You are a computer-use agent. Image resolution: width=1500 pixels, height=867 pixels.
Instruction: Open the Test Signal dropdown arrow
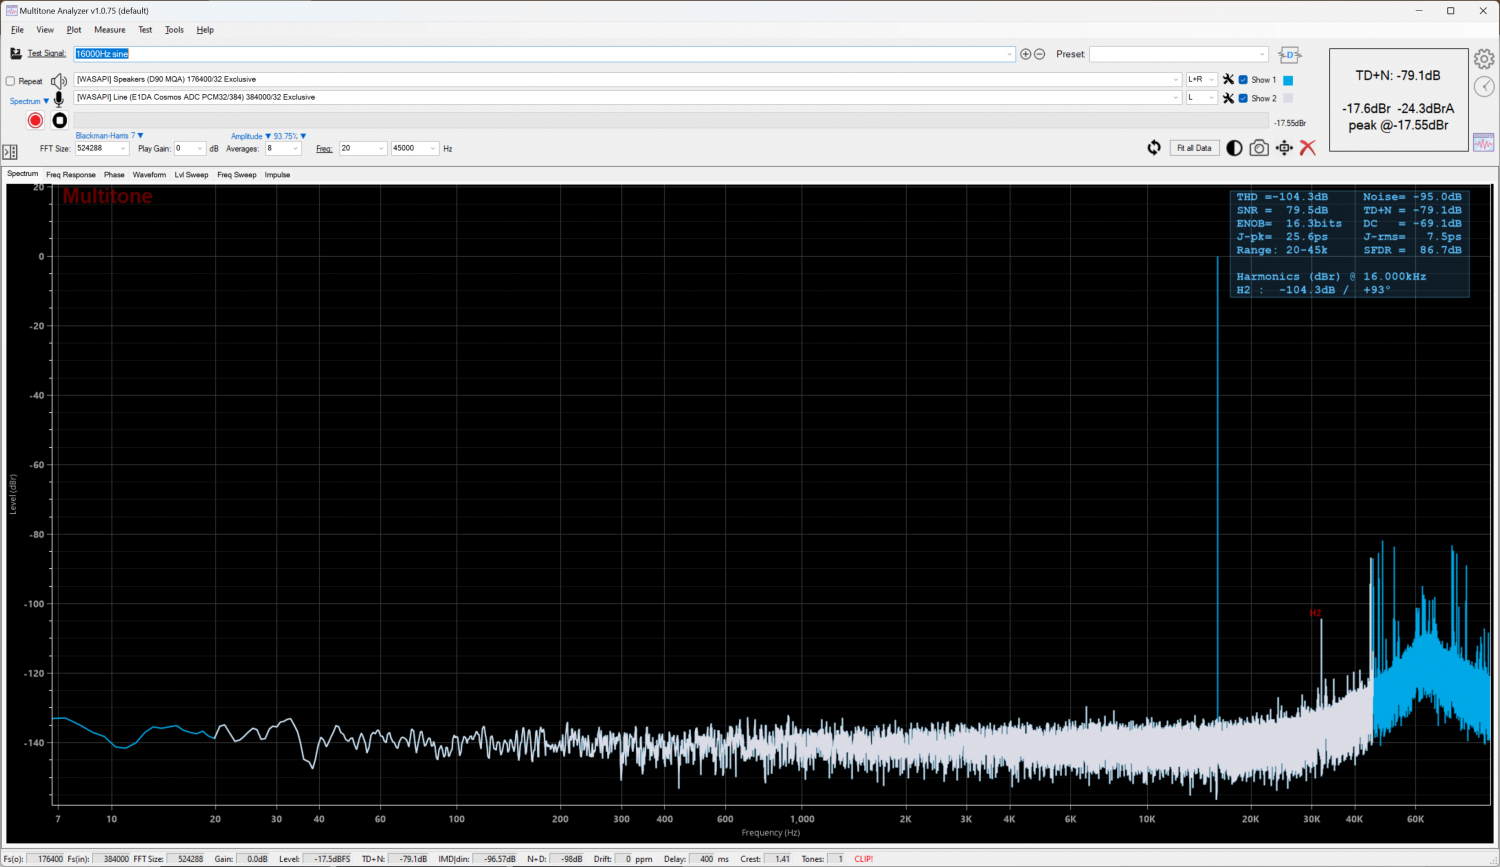click(1009, 54)
